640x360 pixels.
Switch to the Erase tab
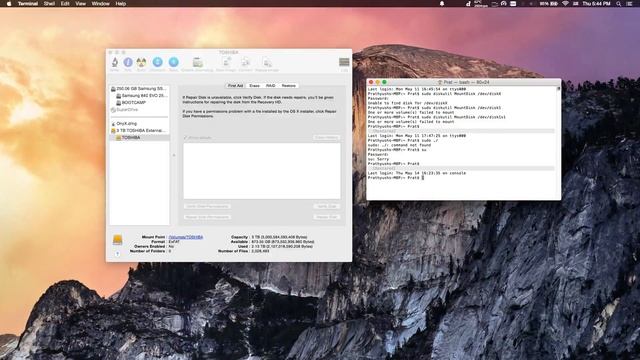coord(254,86)
